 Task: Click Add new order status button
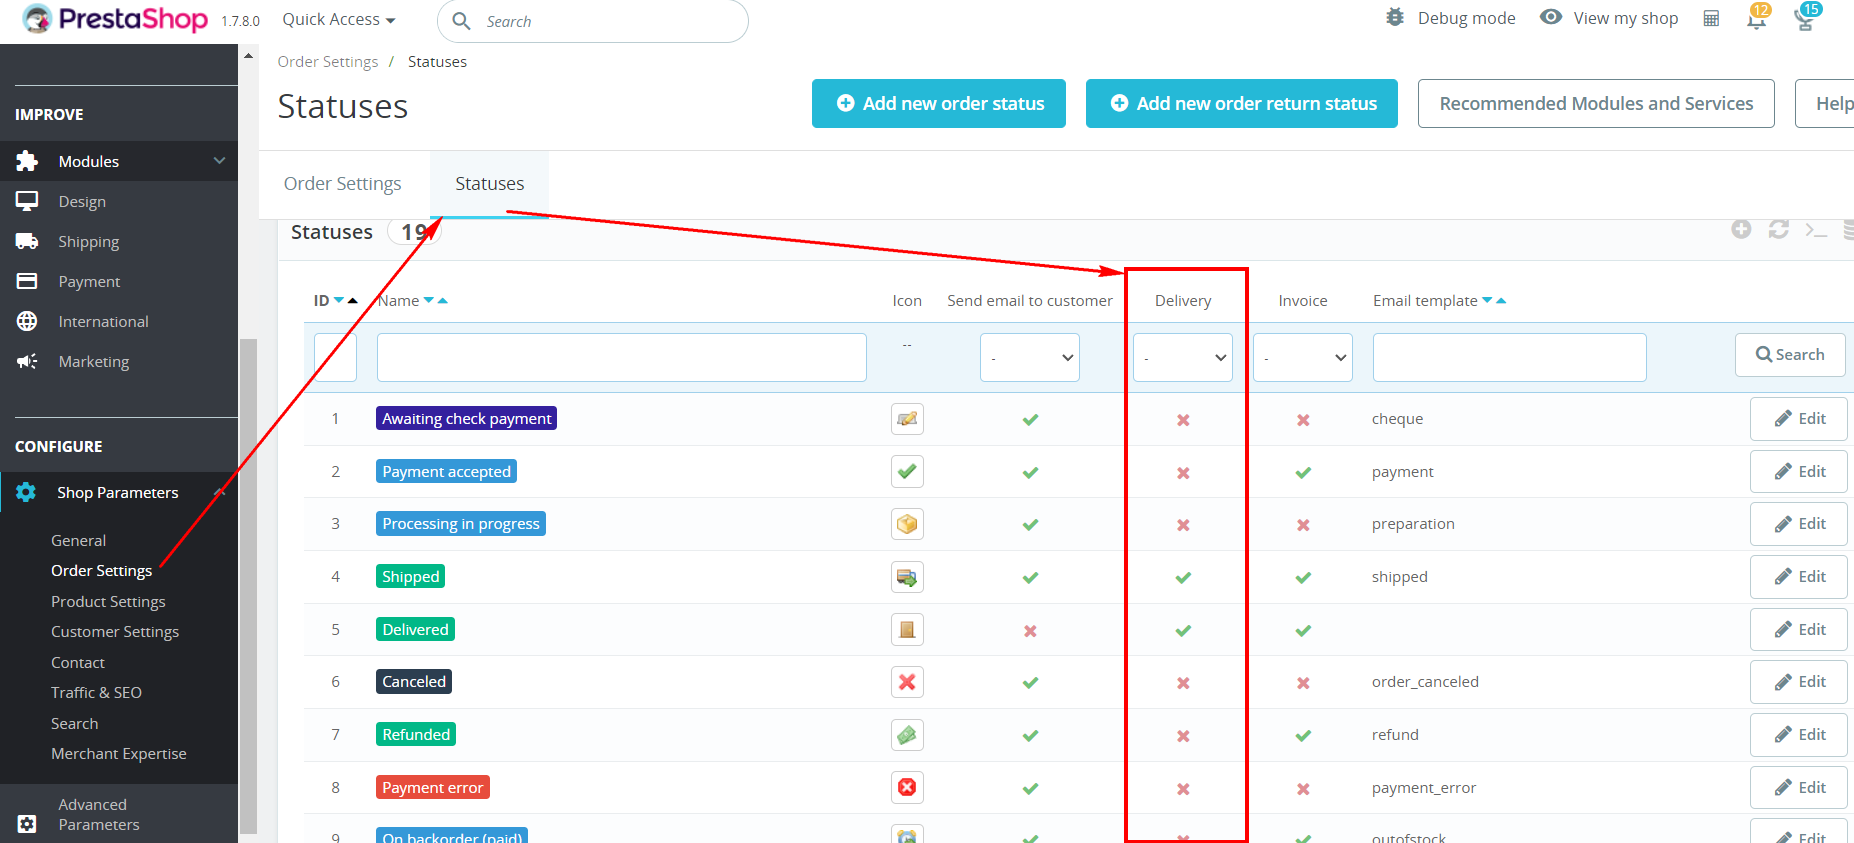939,103
